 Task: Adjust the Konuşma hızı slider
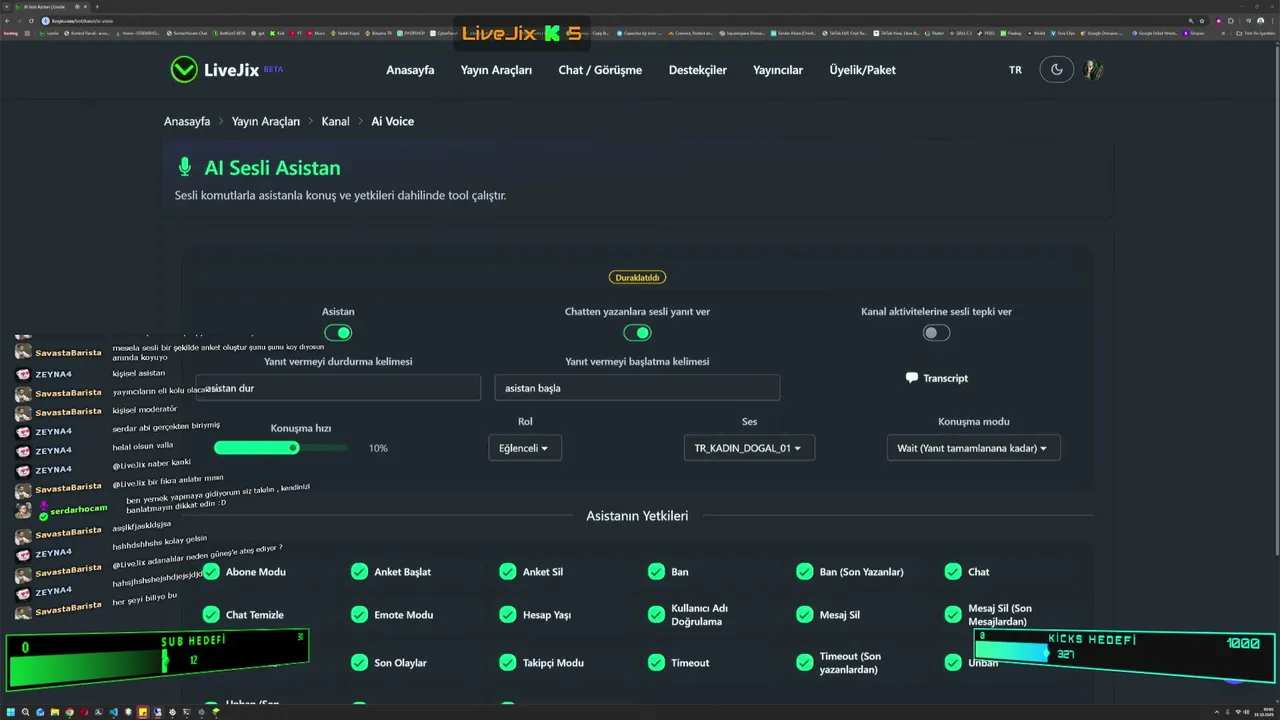pos(281,448)
